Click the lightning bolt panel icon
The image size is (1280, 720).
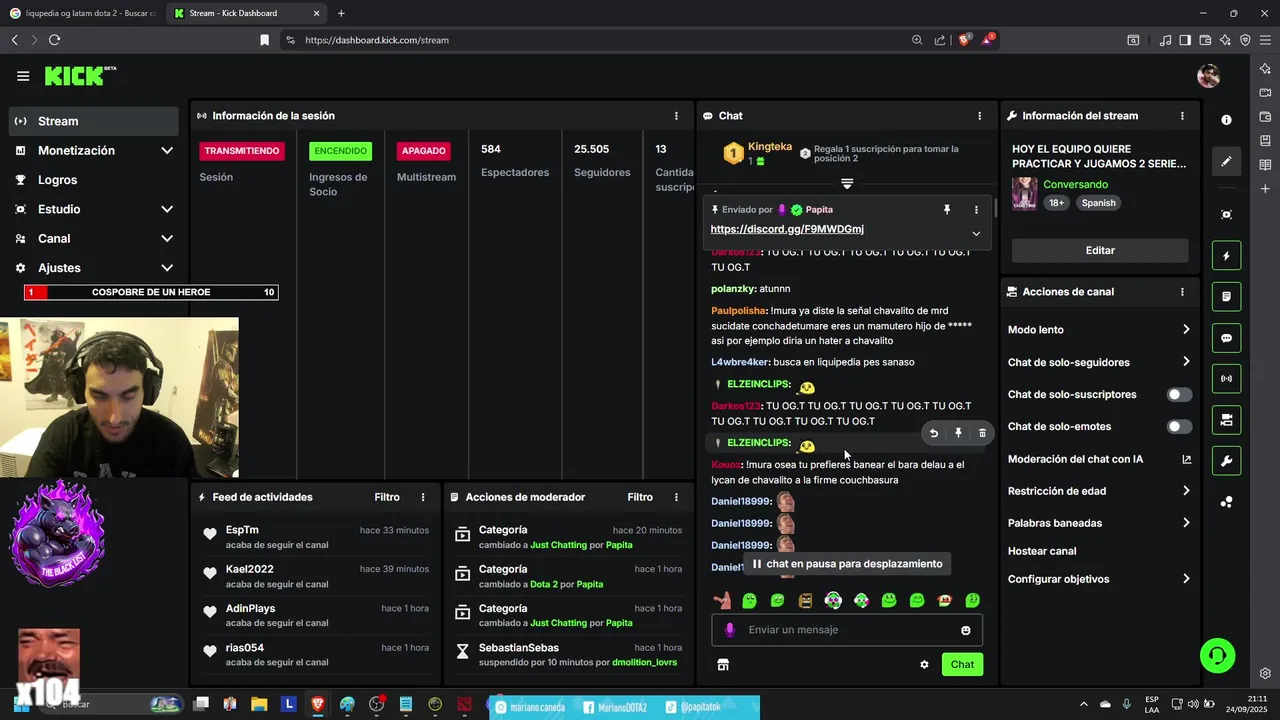pos(1226,255)
